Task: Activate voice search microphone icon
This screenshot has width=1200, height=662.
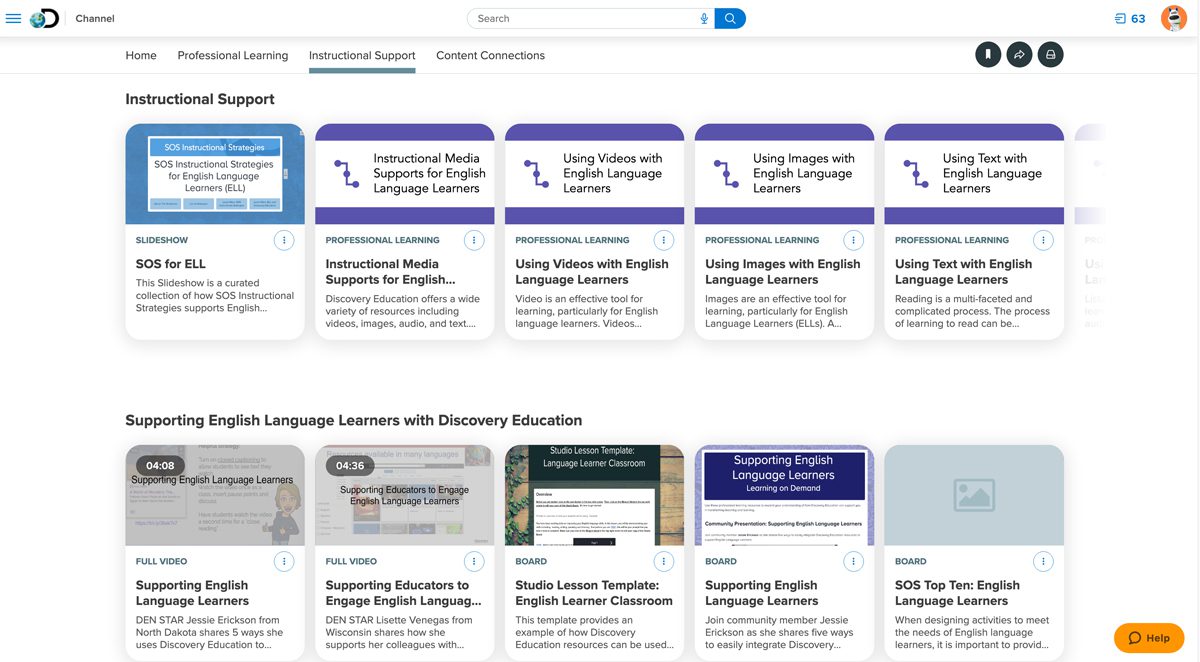Action: point(704,18)
